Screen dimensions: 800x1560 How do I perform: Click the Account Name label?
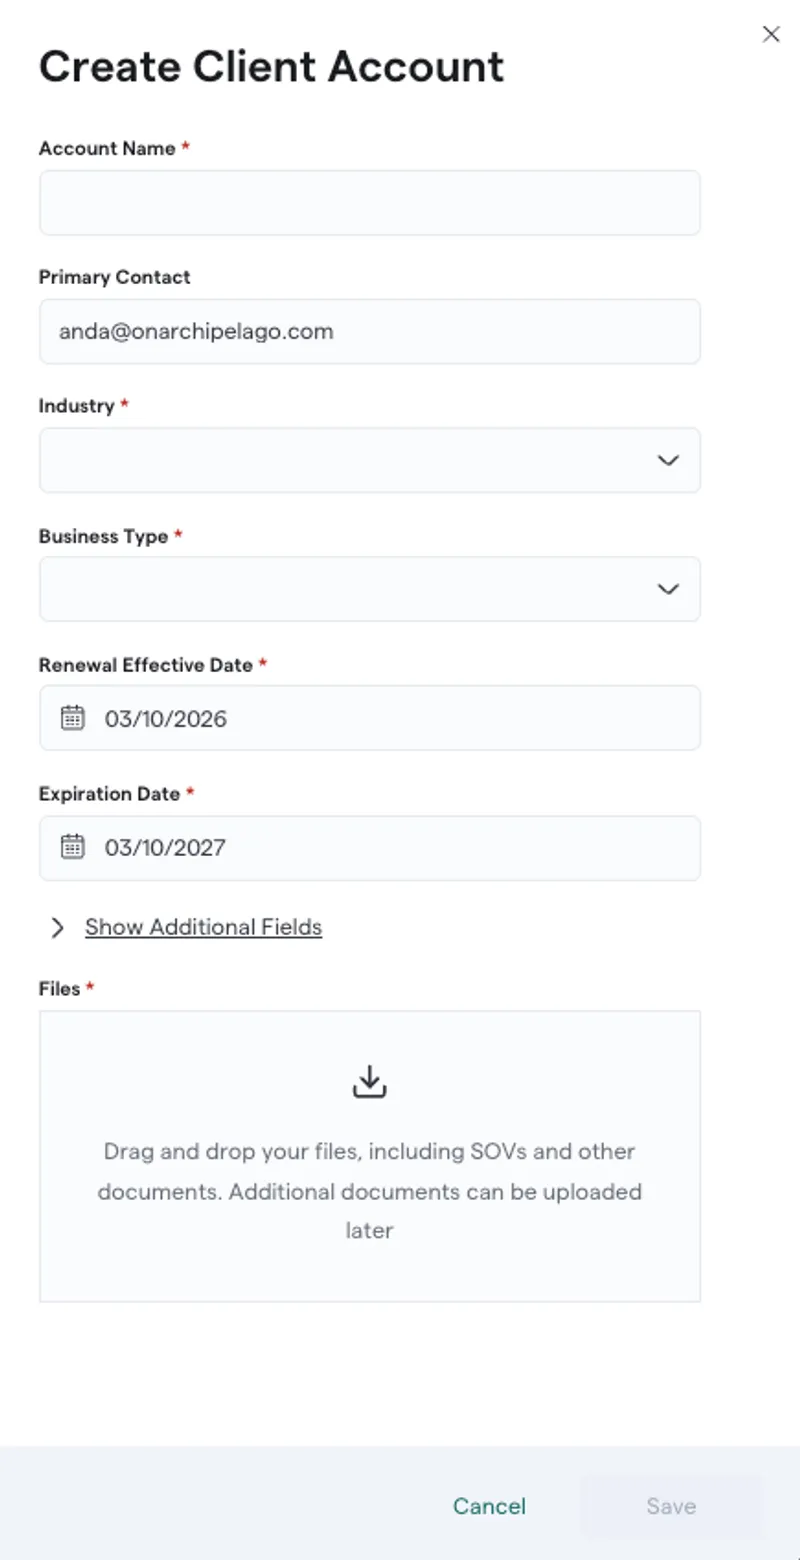coord(107,148)
